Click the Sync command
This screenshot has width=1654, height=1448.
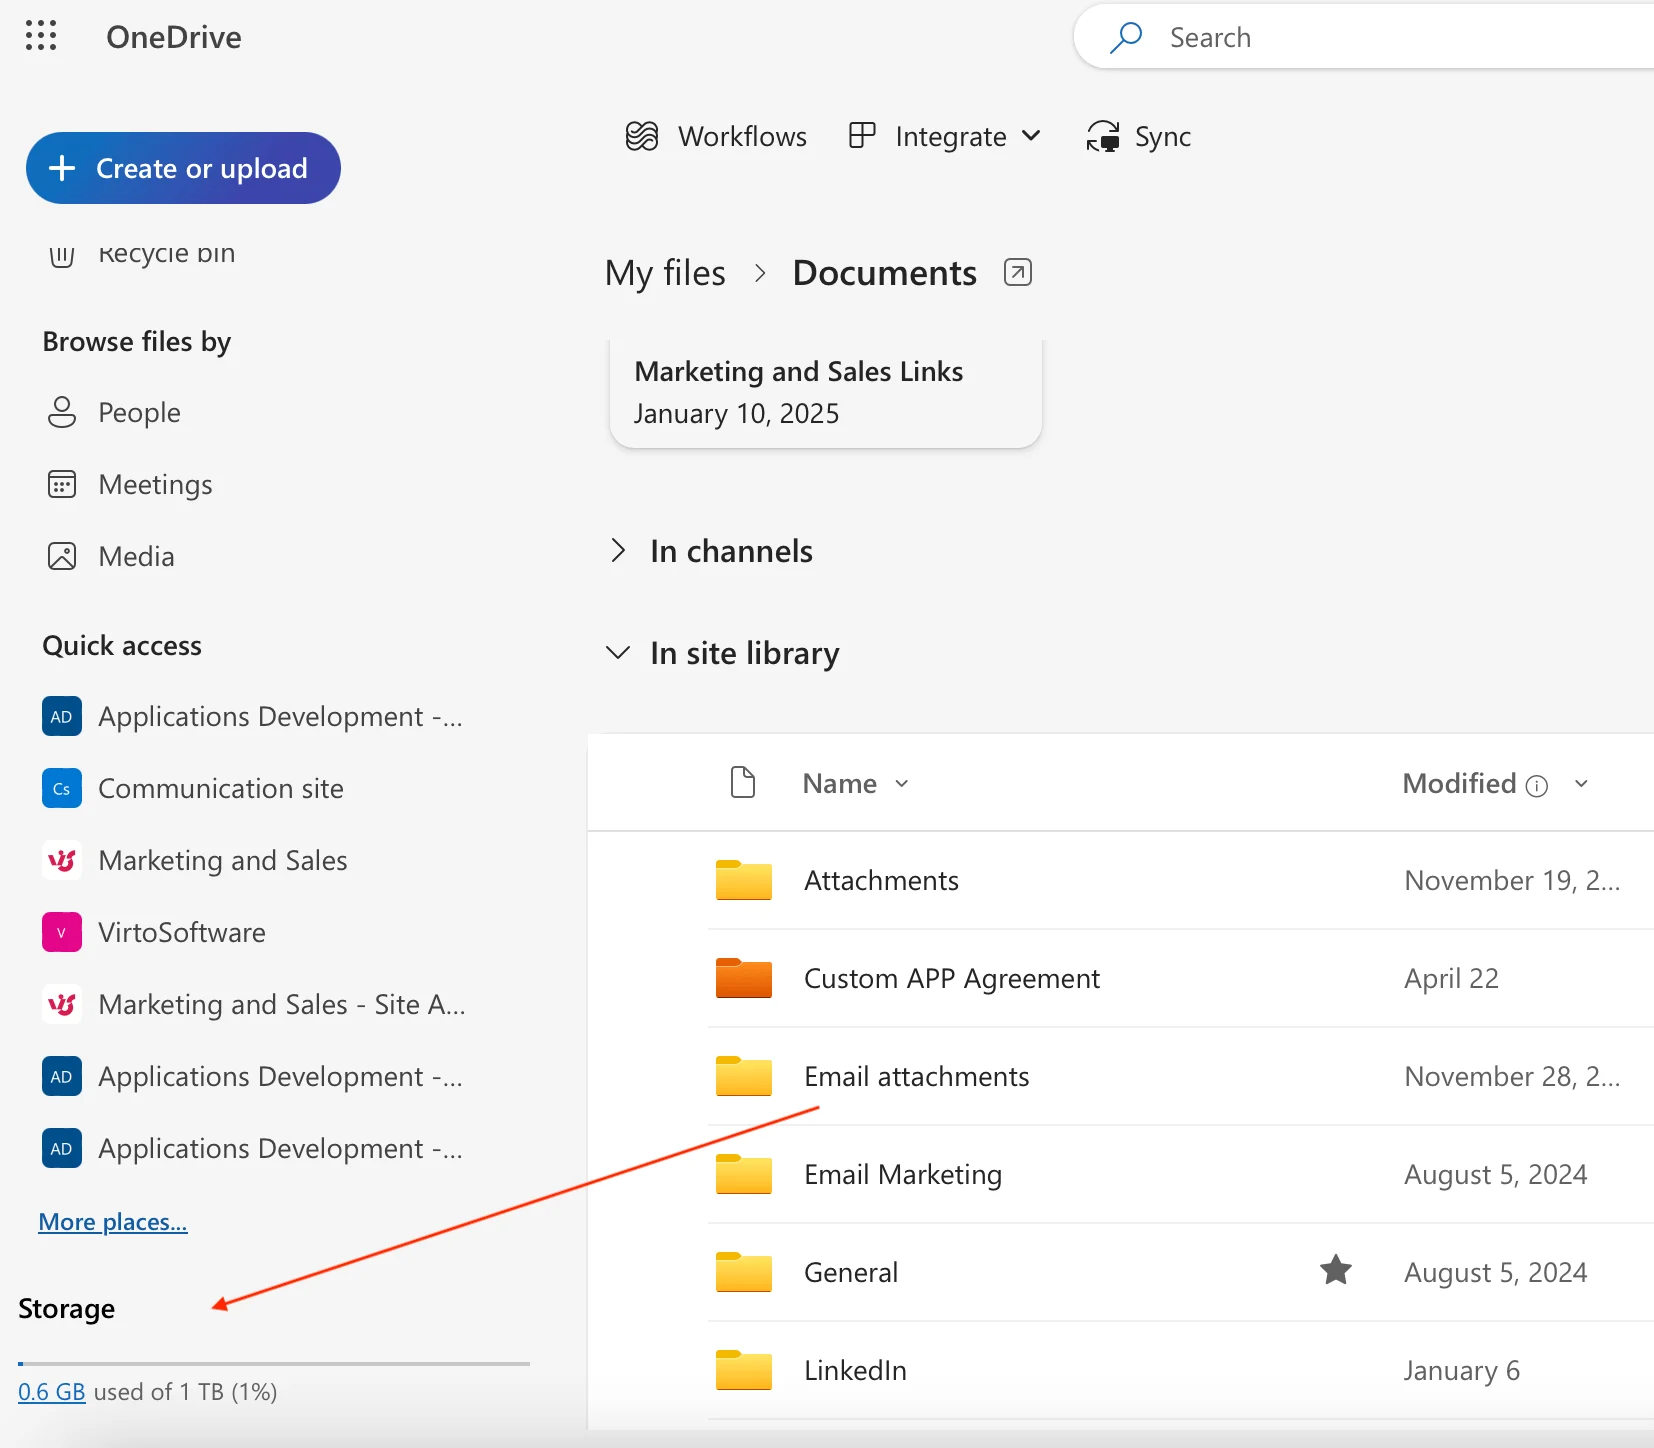coord(1139,136)
